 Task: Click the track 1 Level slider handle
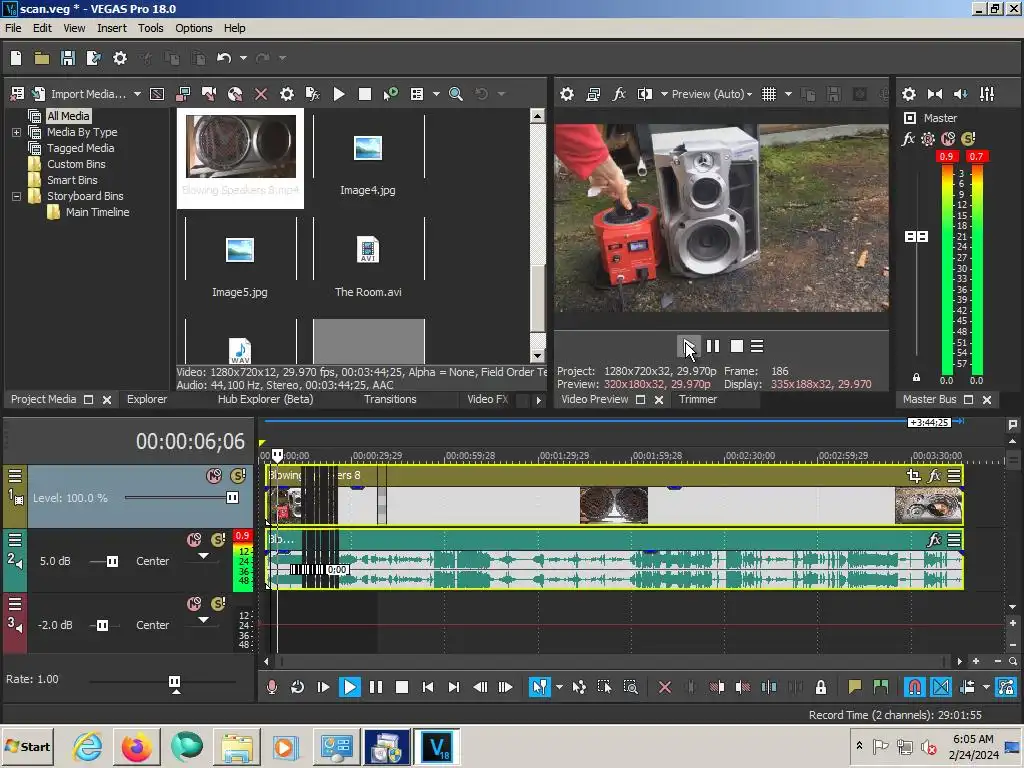point(232,497)
